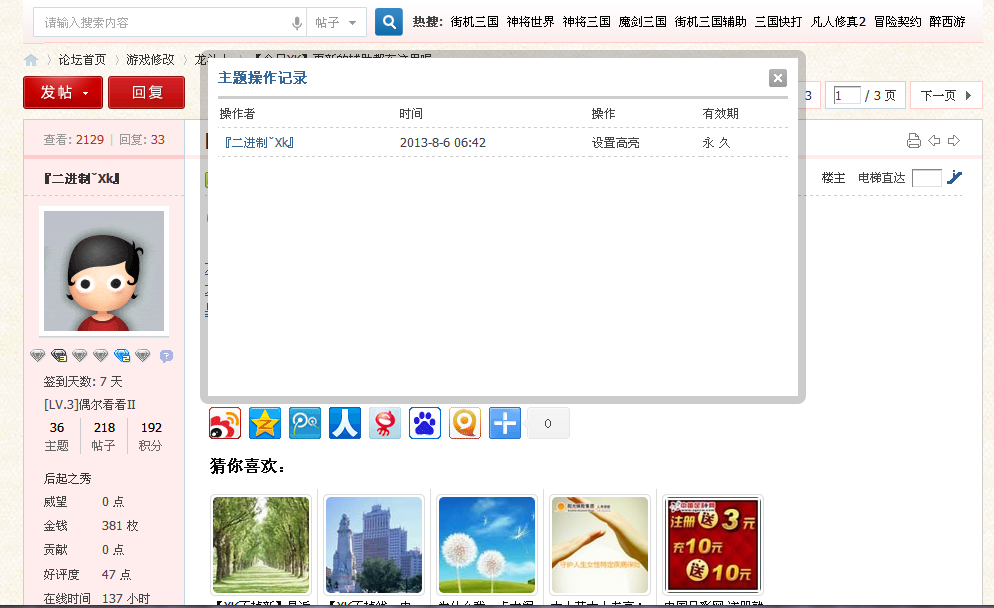
Task: Click the 楼主 label
Action: [833, 178]
